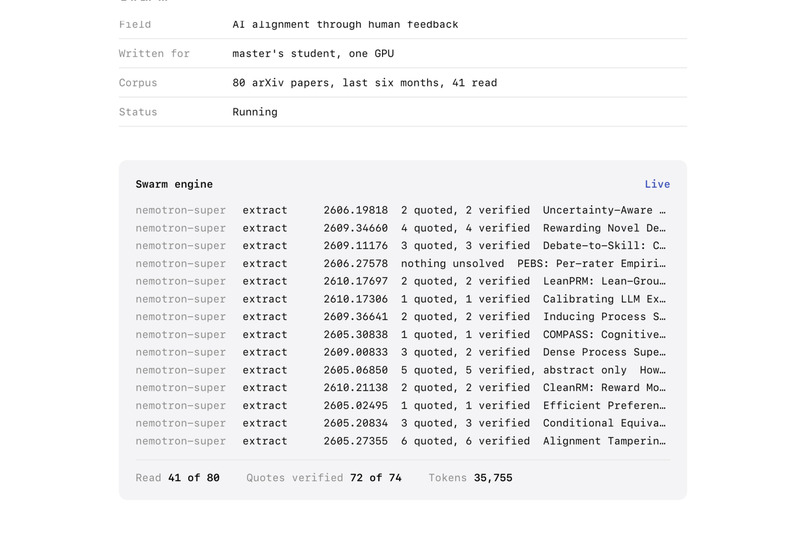Viewport: 806px width, 537px height.
Task: Click the 'CleanRM: Reward Mo…' title
Action: 604,387
